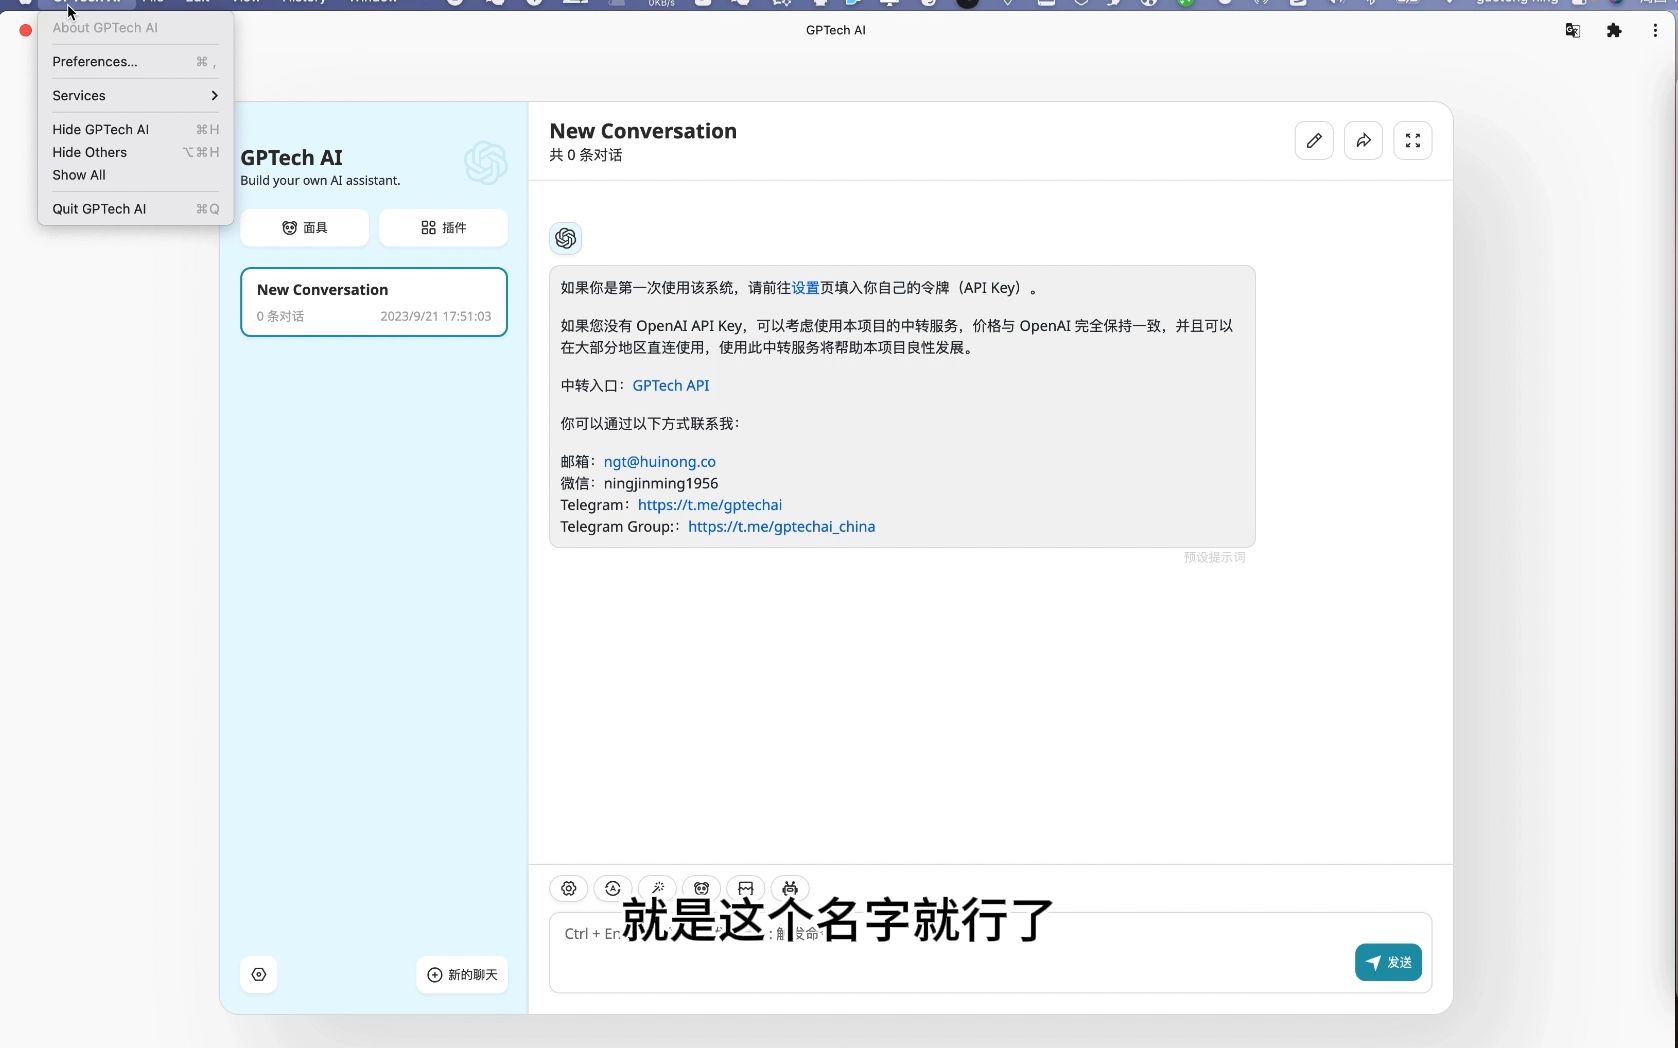Click the 共 0 条对话 message count text
This screenshot has width=1678, height=1048.
[x=586, y=155]
